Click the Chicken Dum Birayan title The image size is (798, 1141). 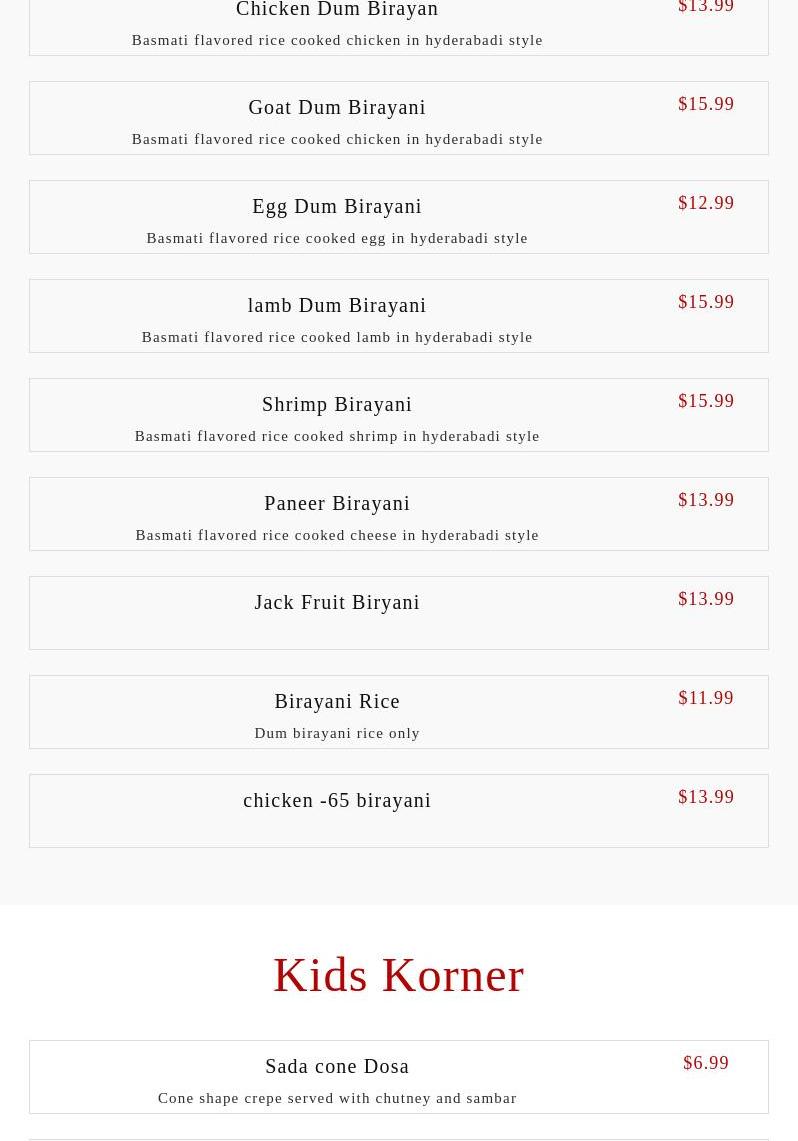[x=337, y=10]
